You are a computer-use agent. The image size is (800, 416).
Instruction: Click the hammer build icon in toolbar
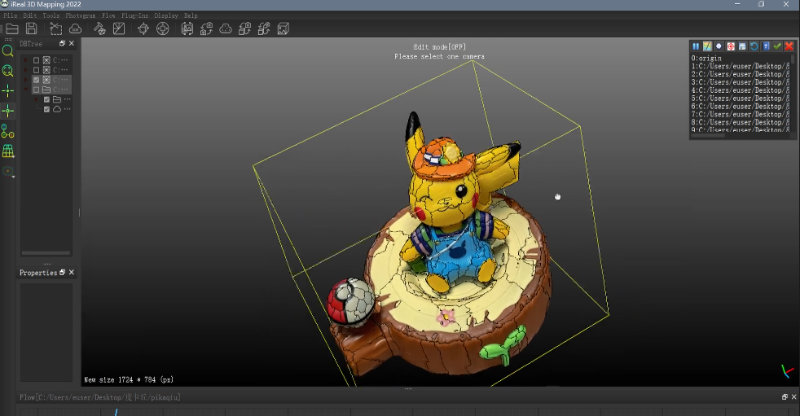click(99, 29)
